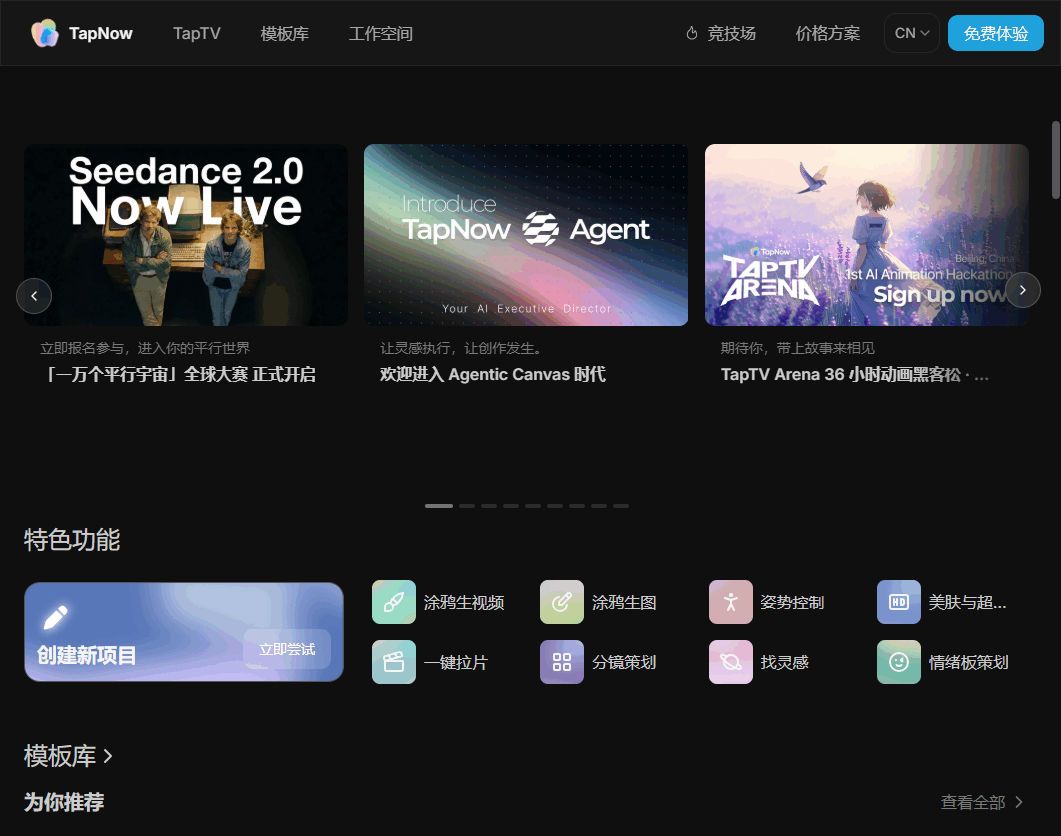Open the CN language dropdown
Image resolution: width=1061 pixels, height=836 pixels.
[911, 33]
